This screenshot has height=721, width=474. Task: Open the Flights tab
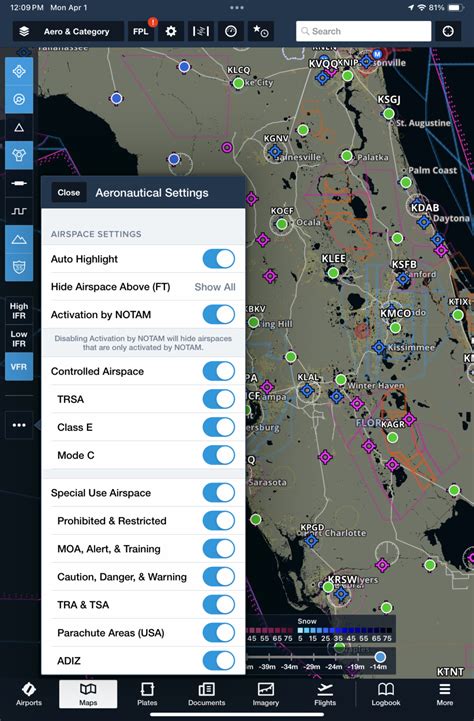click(x=325, y=694)
